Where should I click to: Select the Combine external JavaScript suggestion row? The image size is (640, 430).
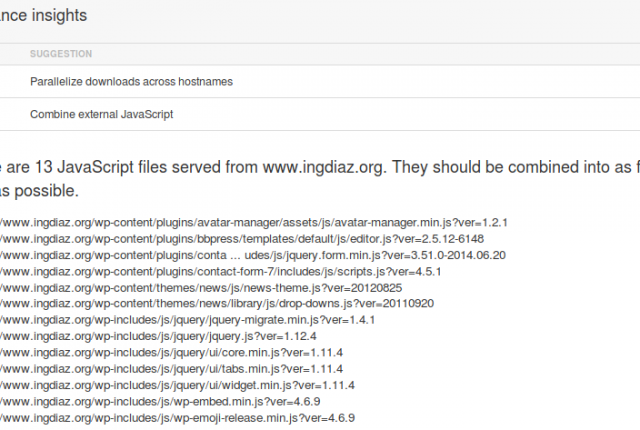coord(320,114)
